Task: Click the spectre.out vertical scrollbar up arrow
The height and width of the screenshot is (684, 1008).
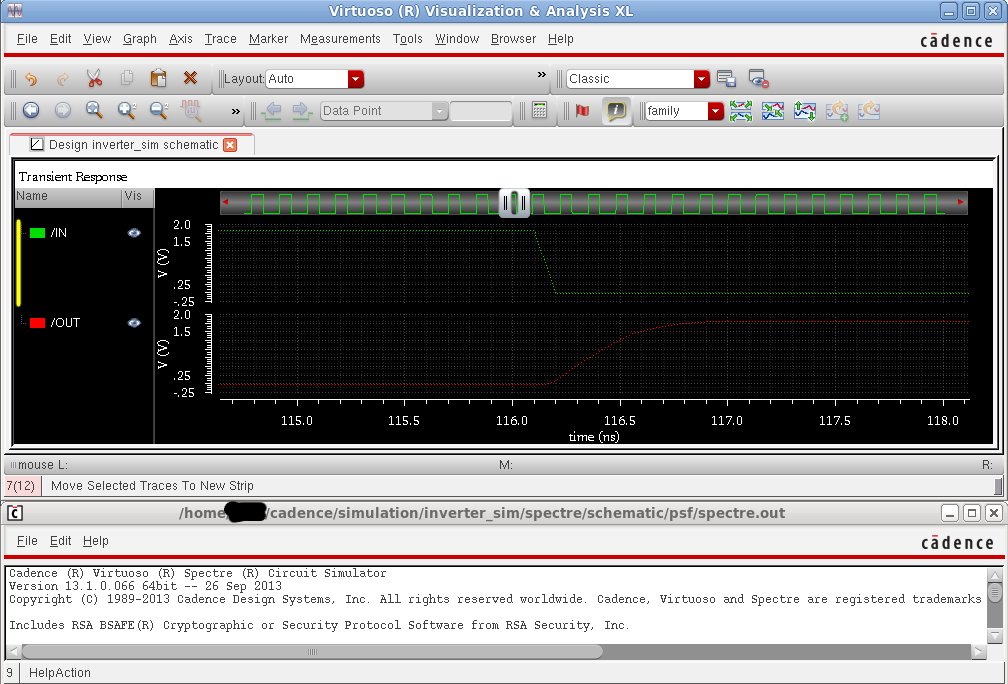Action: click(994, 575)
